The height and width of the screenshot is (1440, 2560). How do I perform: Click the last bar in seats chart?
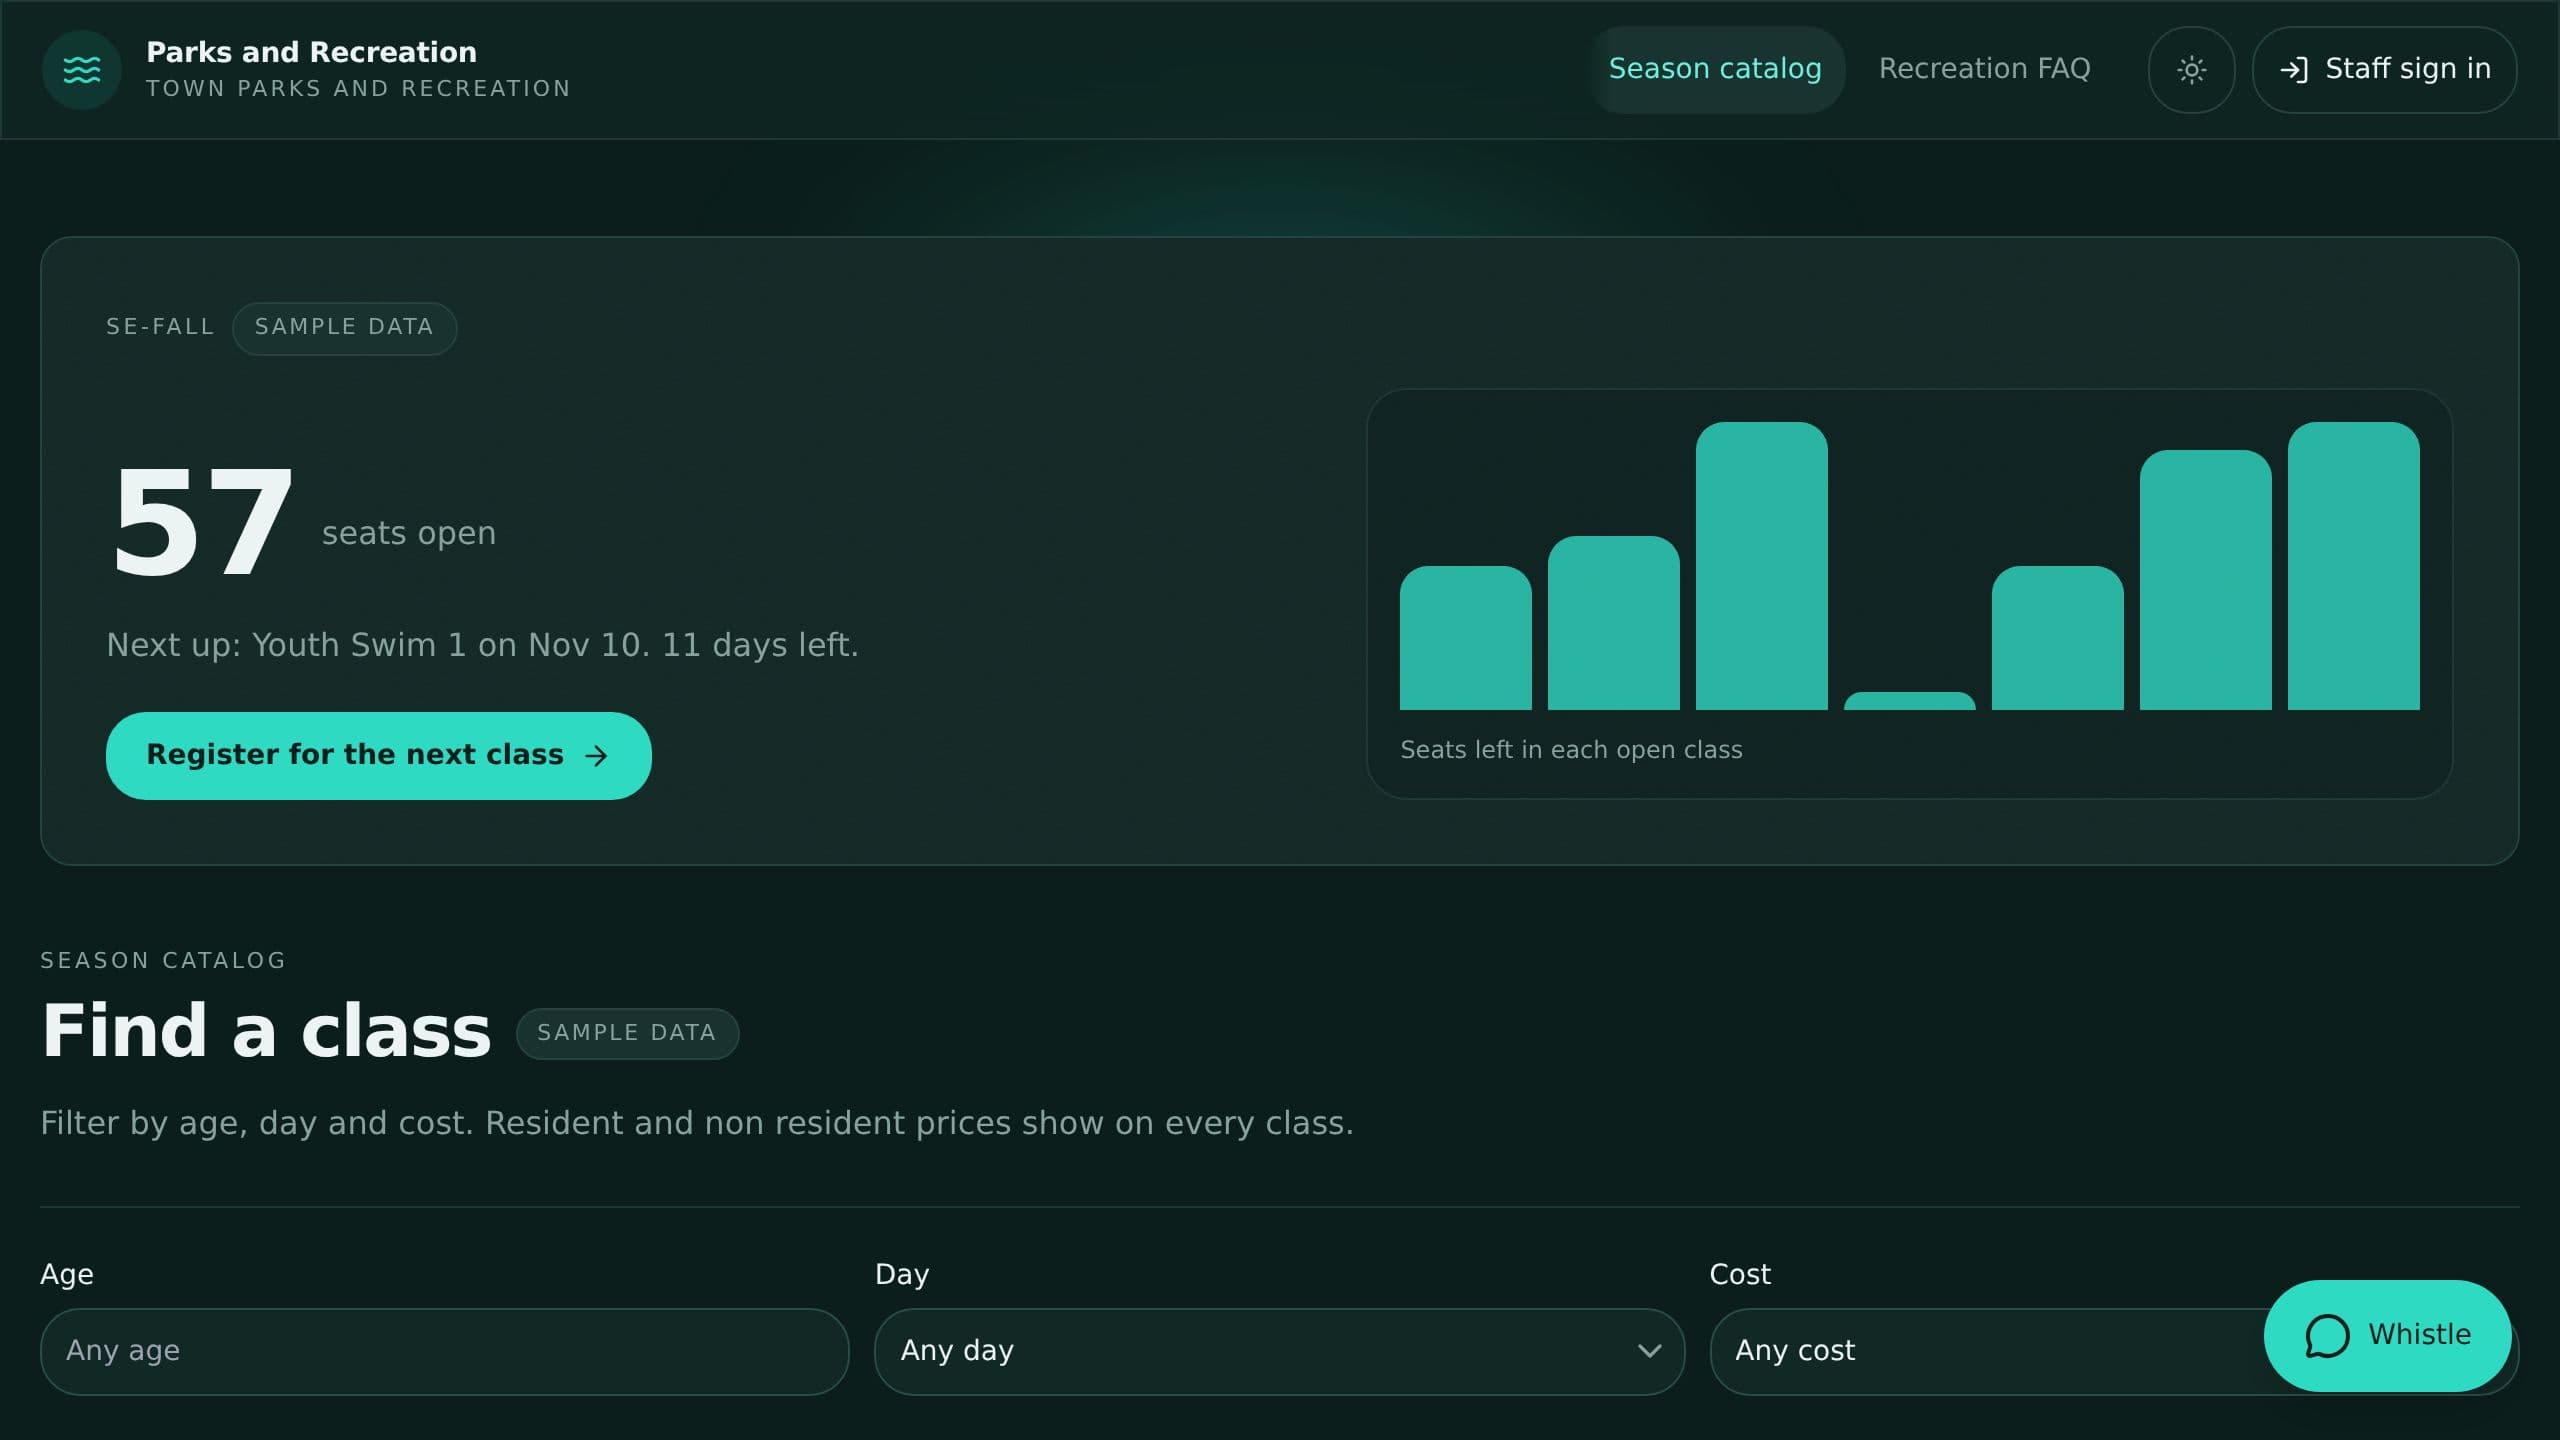coord(2354,566)
